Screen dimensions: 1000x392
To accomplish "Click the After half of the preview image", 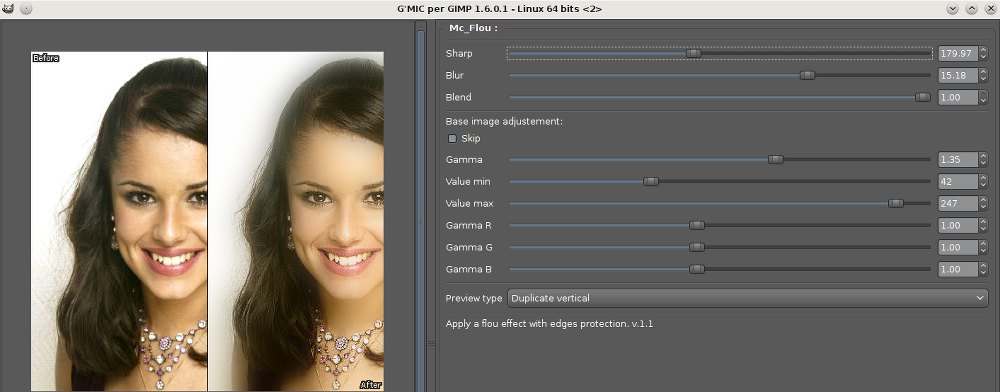I will 296,221.
